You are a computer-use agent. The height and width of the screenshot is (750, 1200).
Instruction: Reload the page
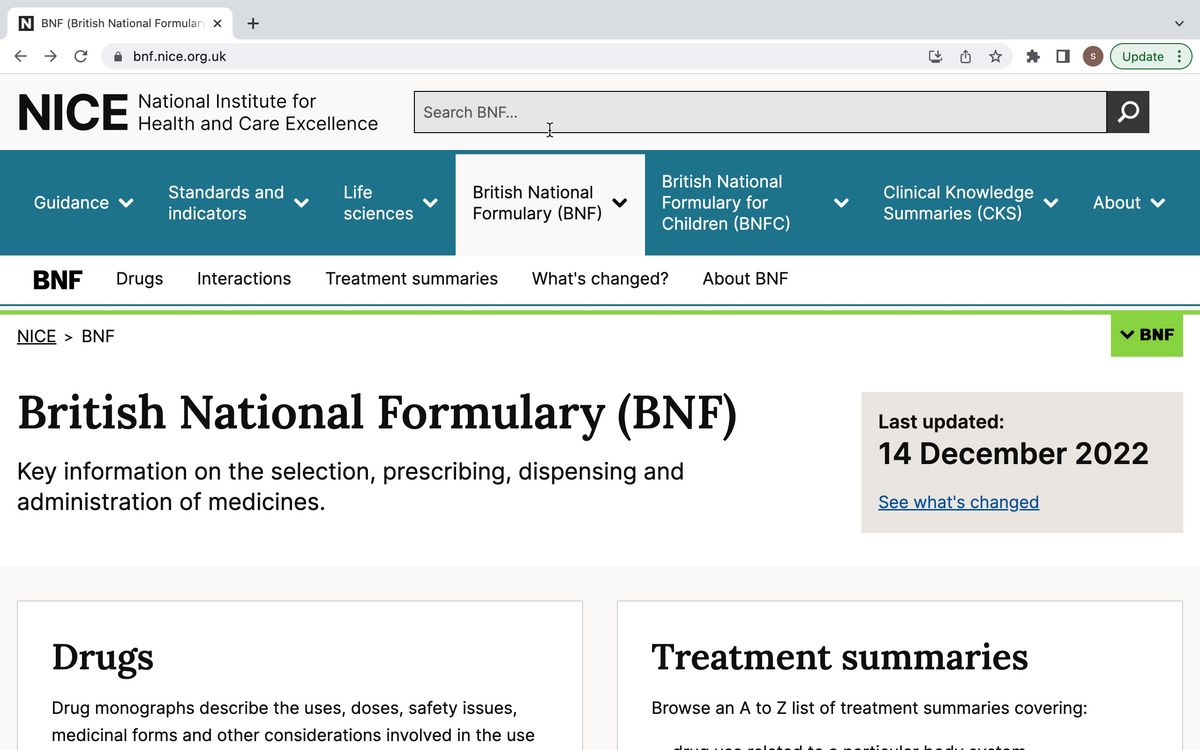pos(81,57)
